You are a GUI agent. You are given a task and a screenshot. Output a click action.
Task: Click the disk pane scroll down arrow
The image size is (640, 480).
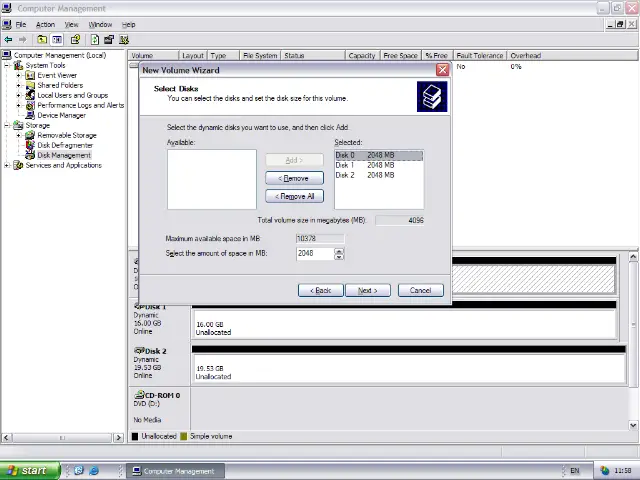coord(633,425)
